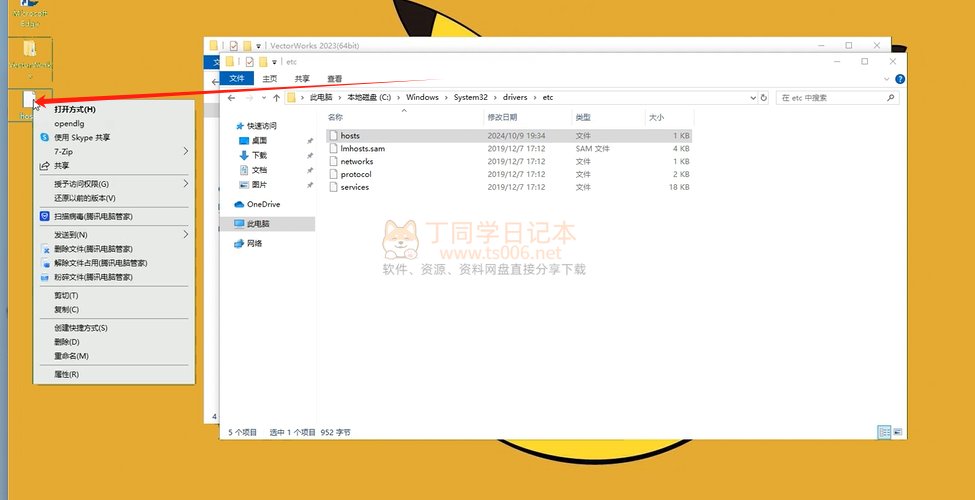
Task: Select 图片 in navigation pane
Action: tap(259, 185)
